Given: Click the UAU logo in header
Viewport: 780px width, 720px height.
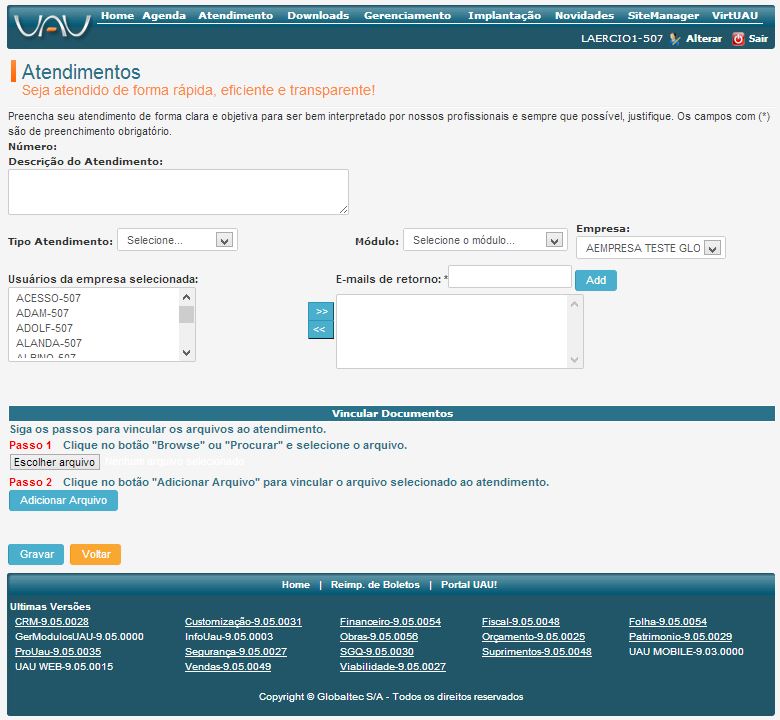Looking at the screenshot, I should (x=52, y=25).
